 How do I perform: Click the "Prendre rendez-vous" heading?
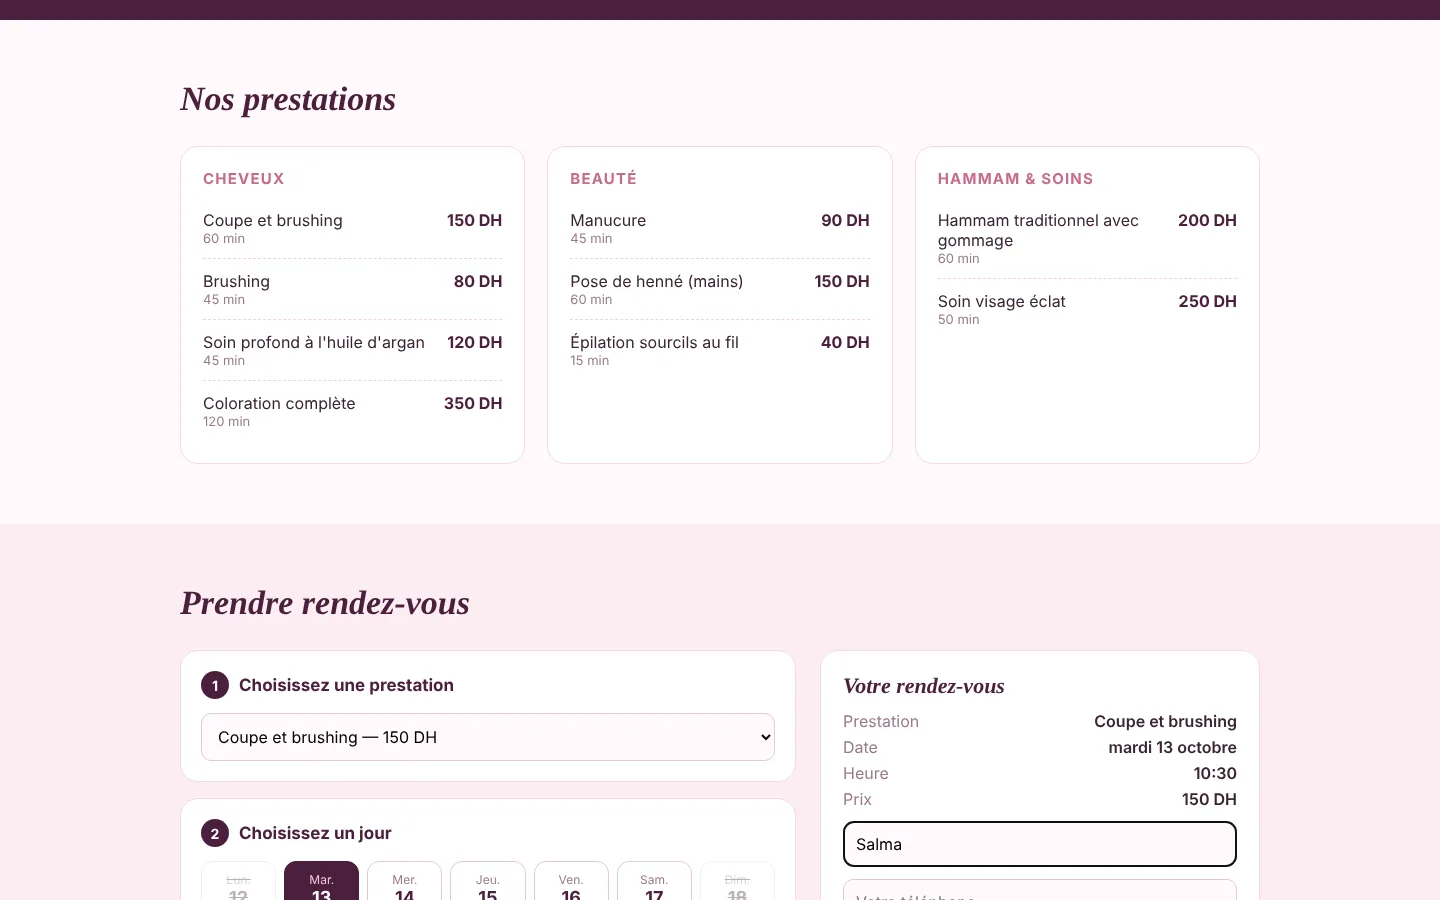325,603
